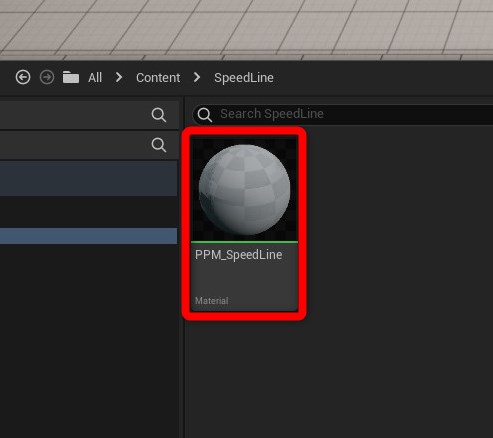Click the upper magnifier in the left panel
493x438 pixels.
coord(159,115)
